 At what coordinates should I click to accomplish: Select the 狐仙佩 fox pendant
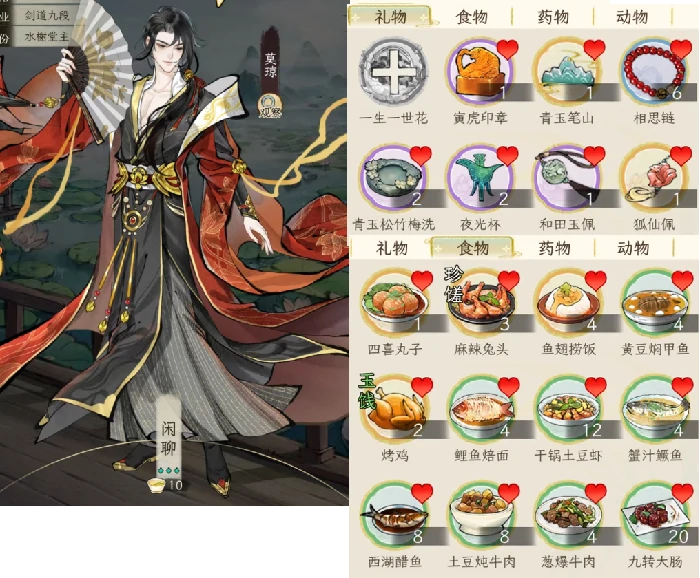[654, 178]
